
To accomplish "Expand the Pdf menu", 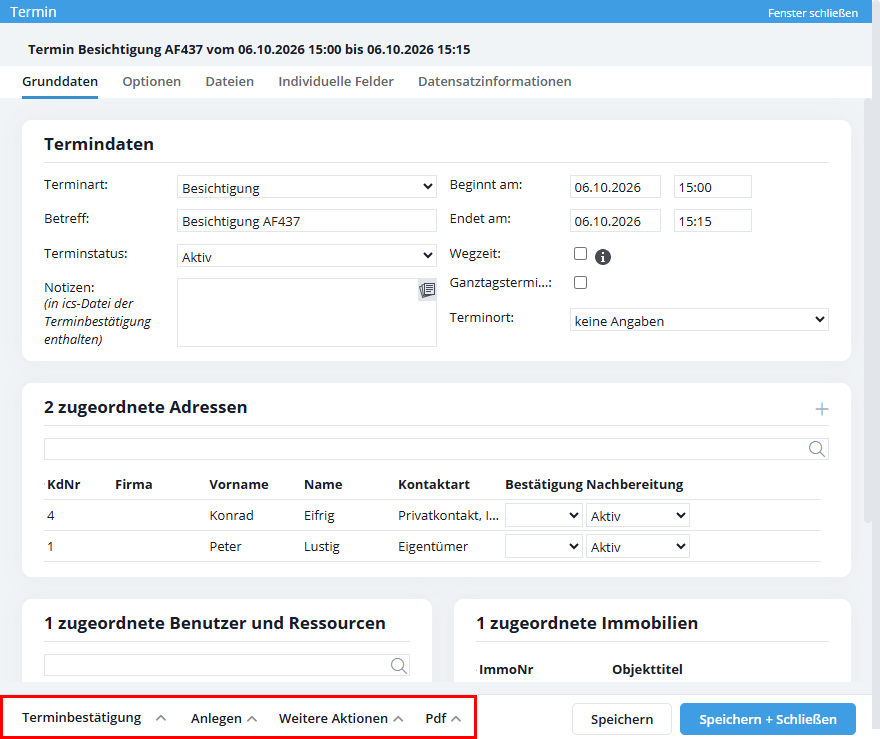I will pos(443,719).
